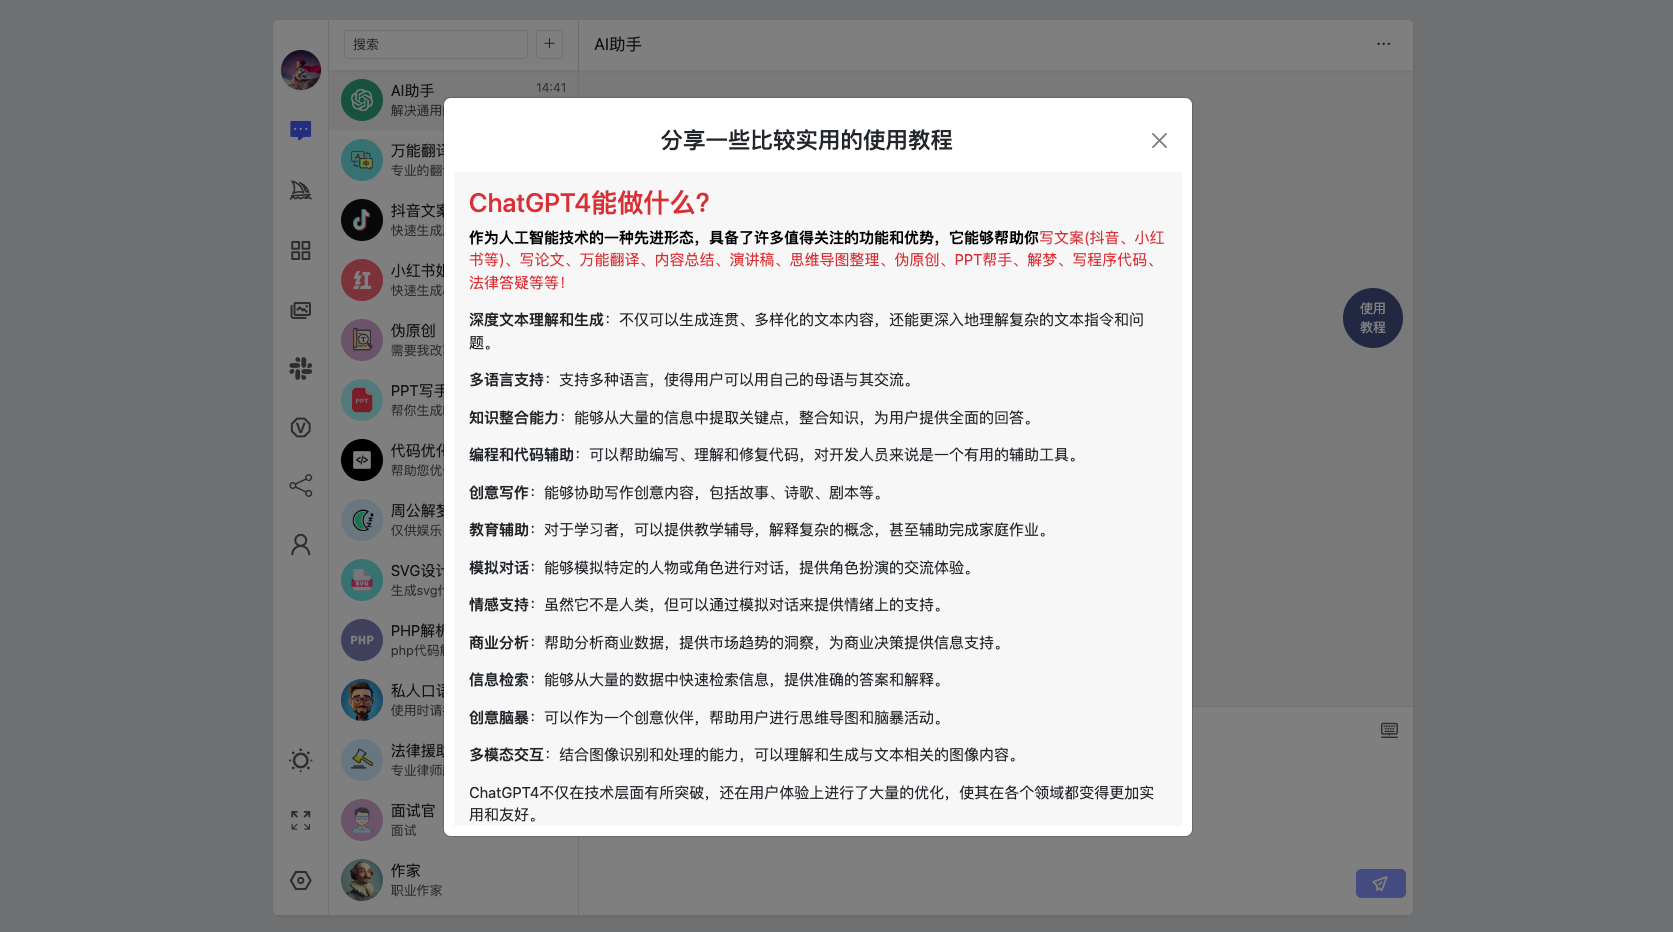The image size is (1673, 932).
Task: Select the 作家 conversation
Action: [x=454, y=880]
